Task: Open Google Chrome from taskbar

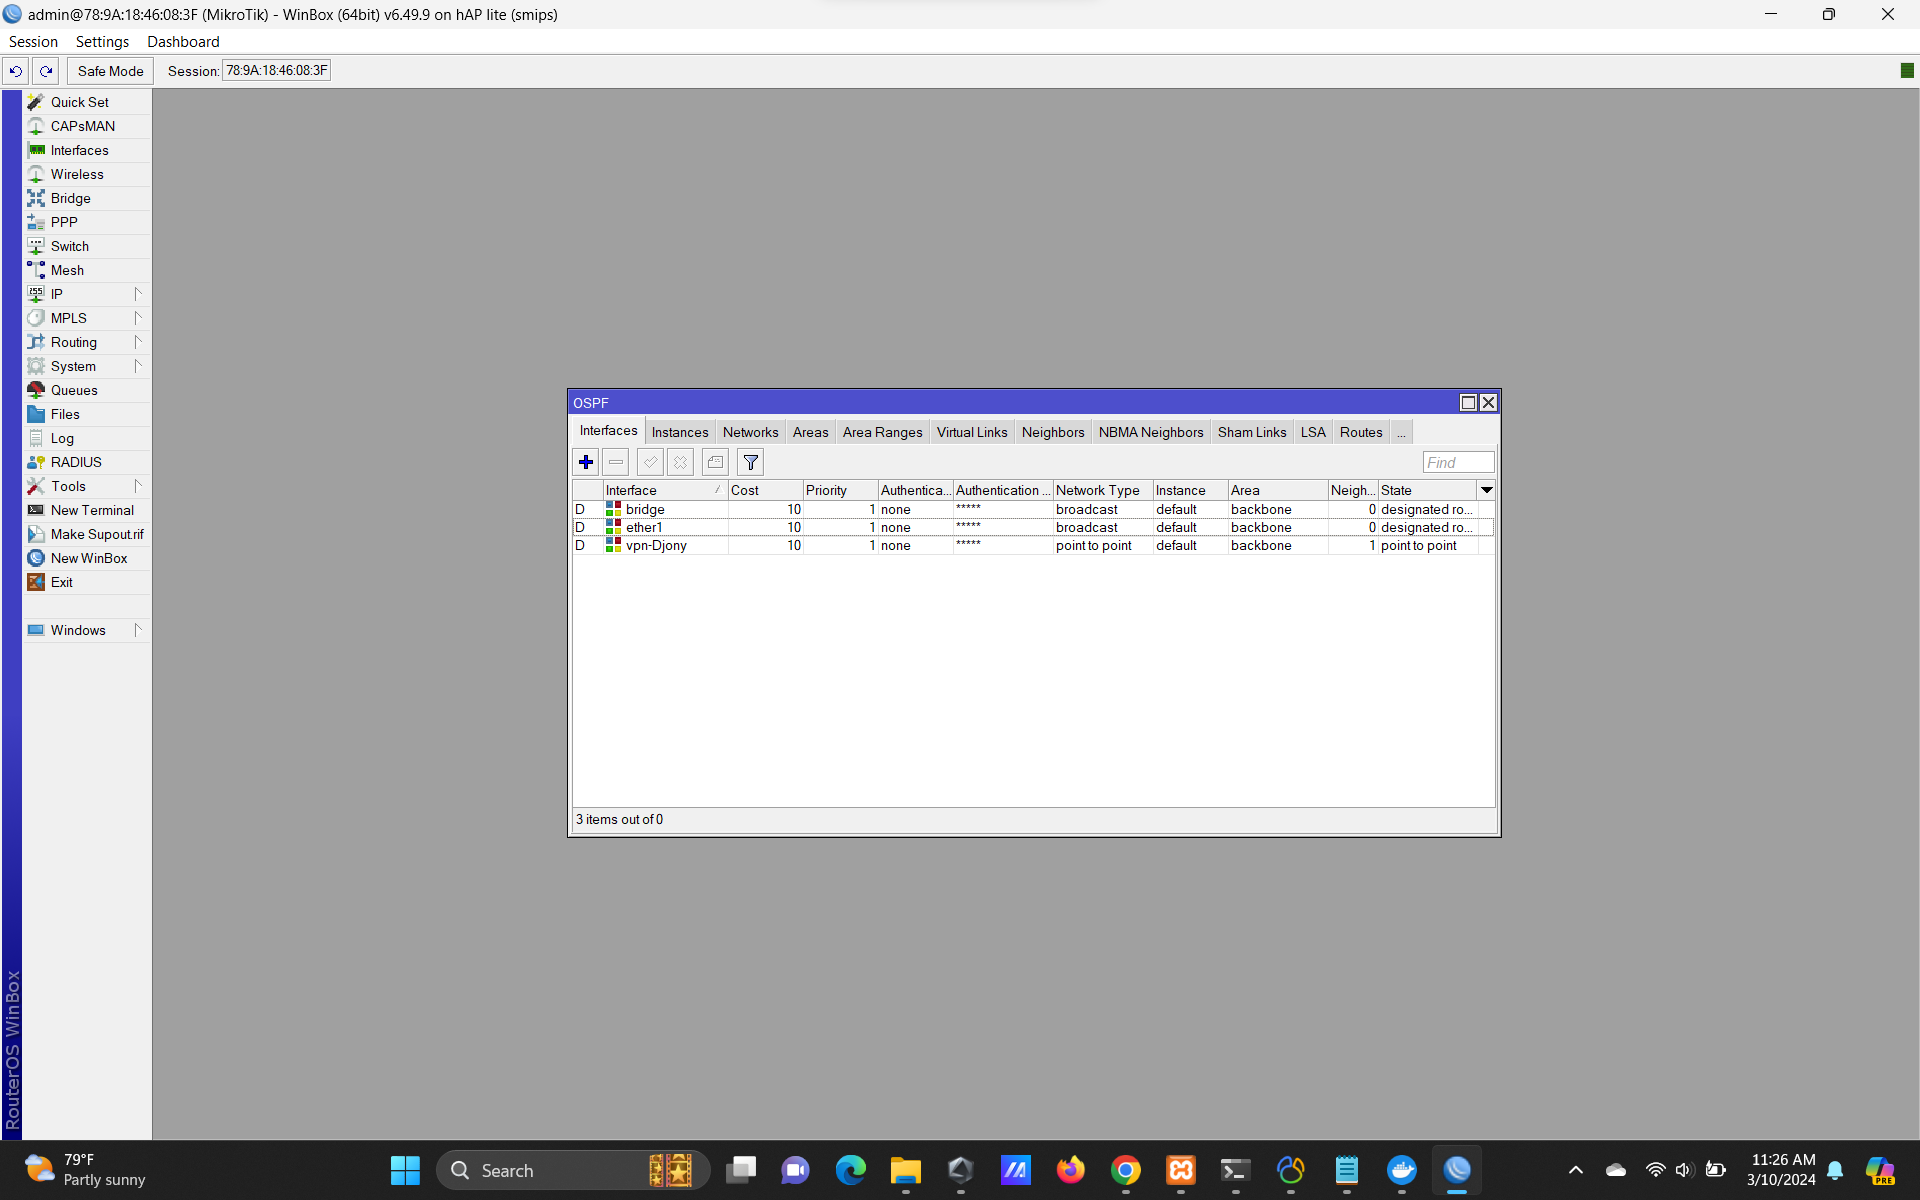Action: point(1126,1170)
